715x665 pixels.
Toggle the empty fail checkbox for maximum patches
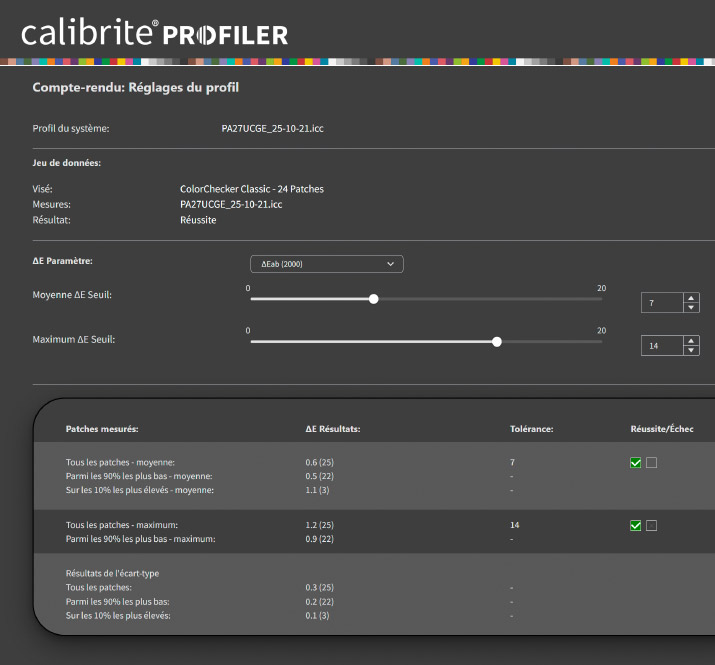click(652, 525)
